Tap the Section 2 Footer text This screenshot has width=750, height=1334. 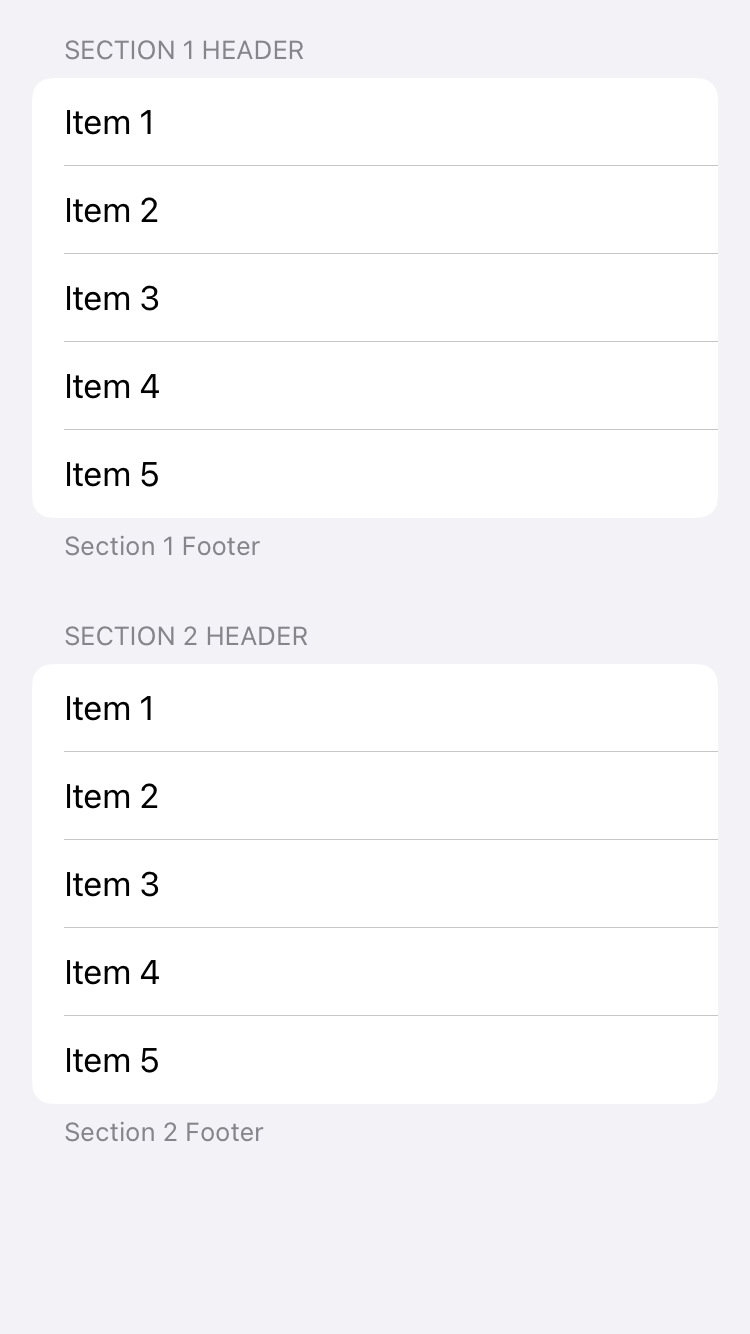(164, 1132)
